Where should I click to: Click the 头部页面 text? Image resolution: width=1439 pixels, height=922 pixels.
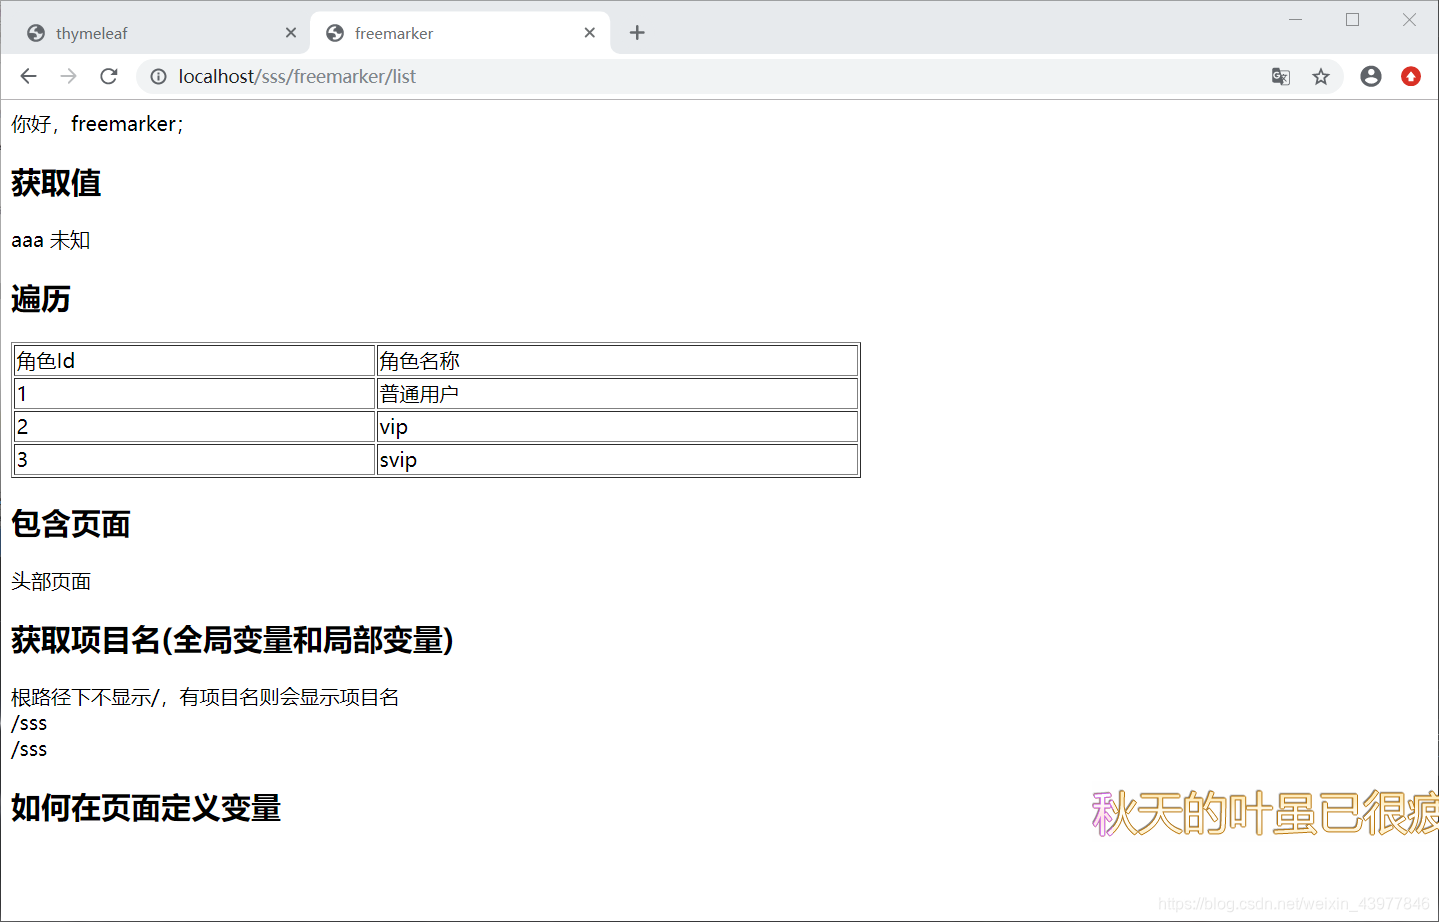click(x=51, y=581)
